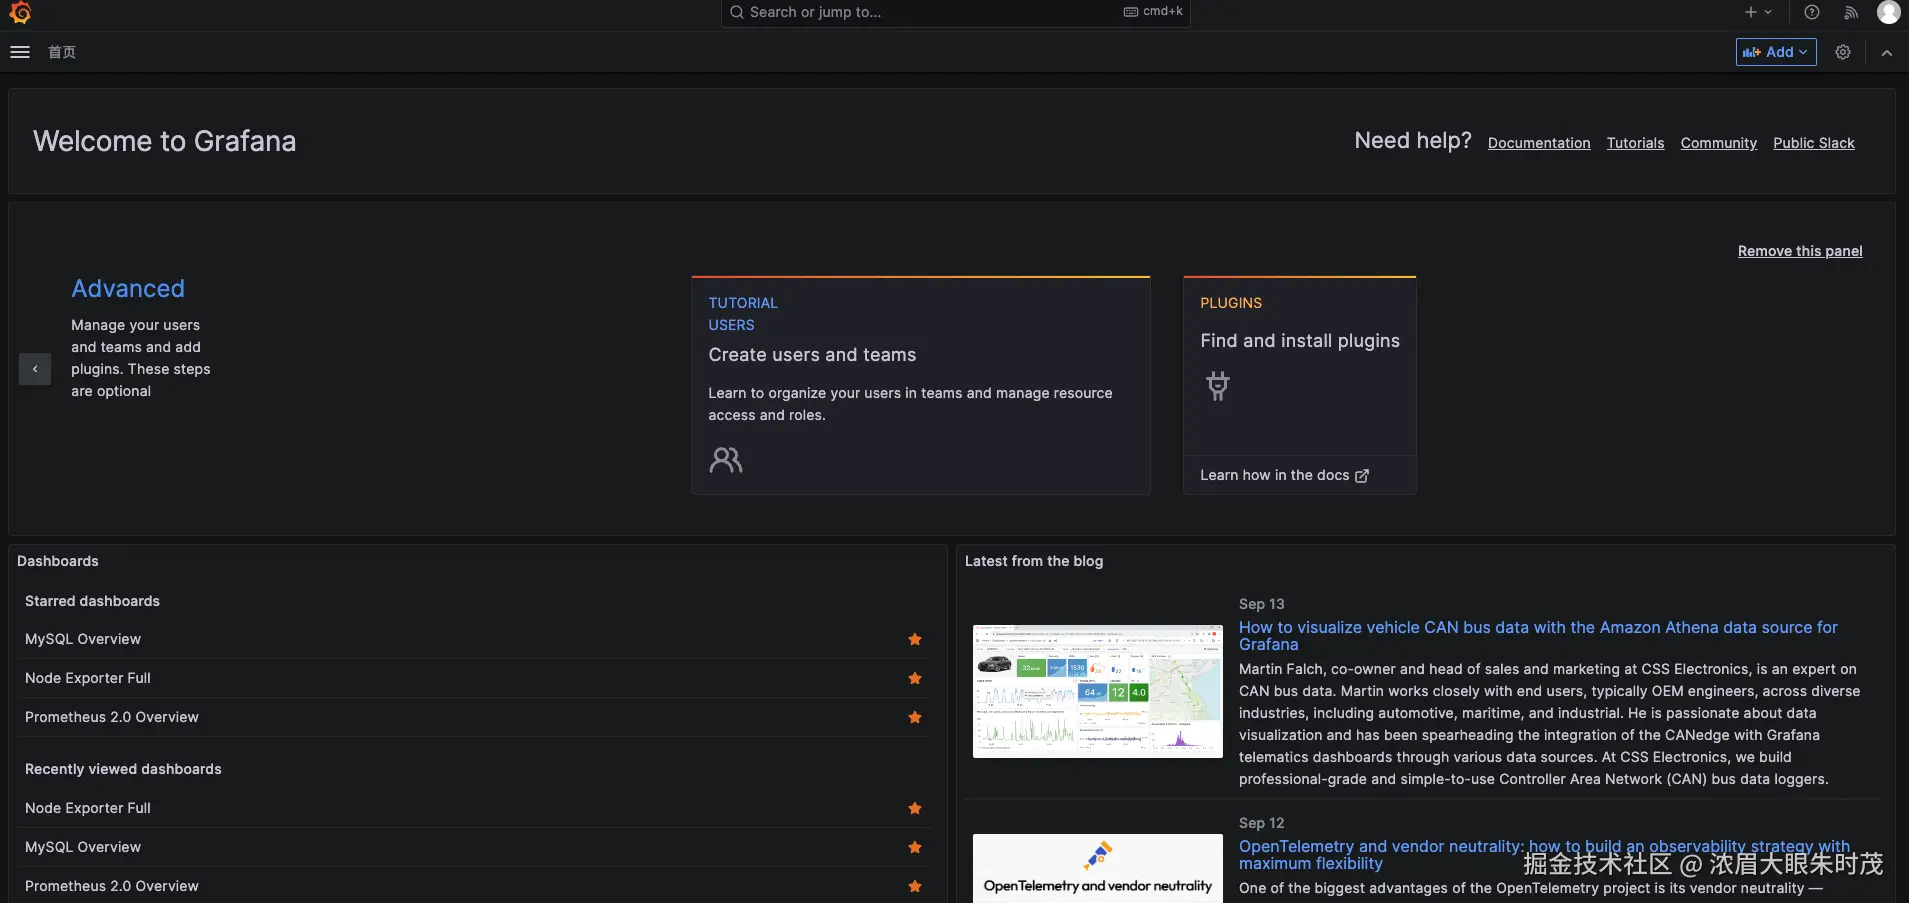Click the user profile avatar
This screenshot has height=903, width=1909.
1888,12
